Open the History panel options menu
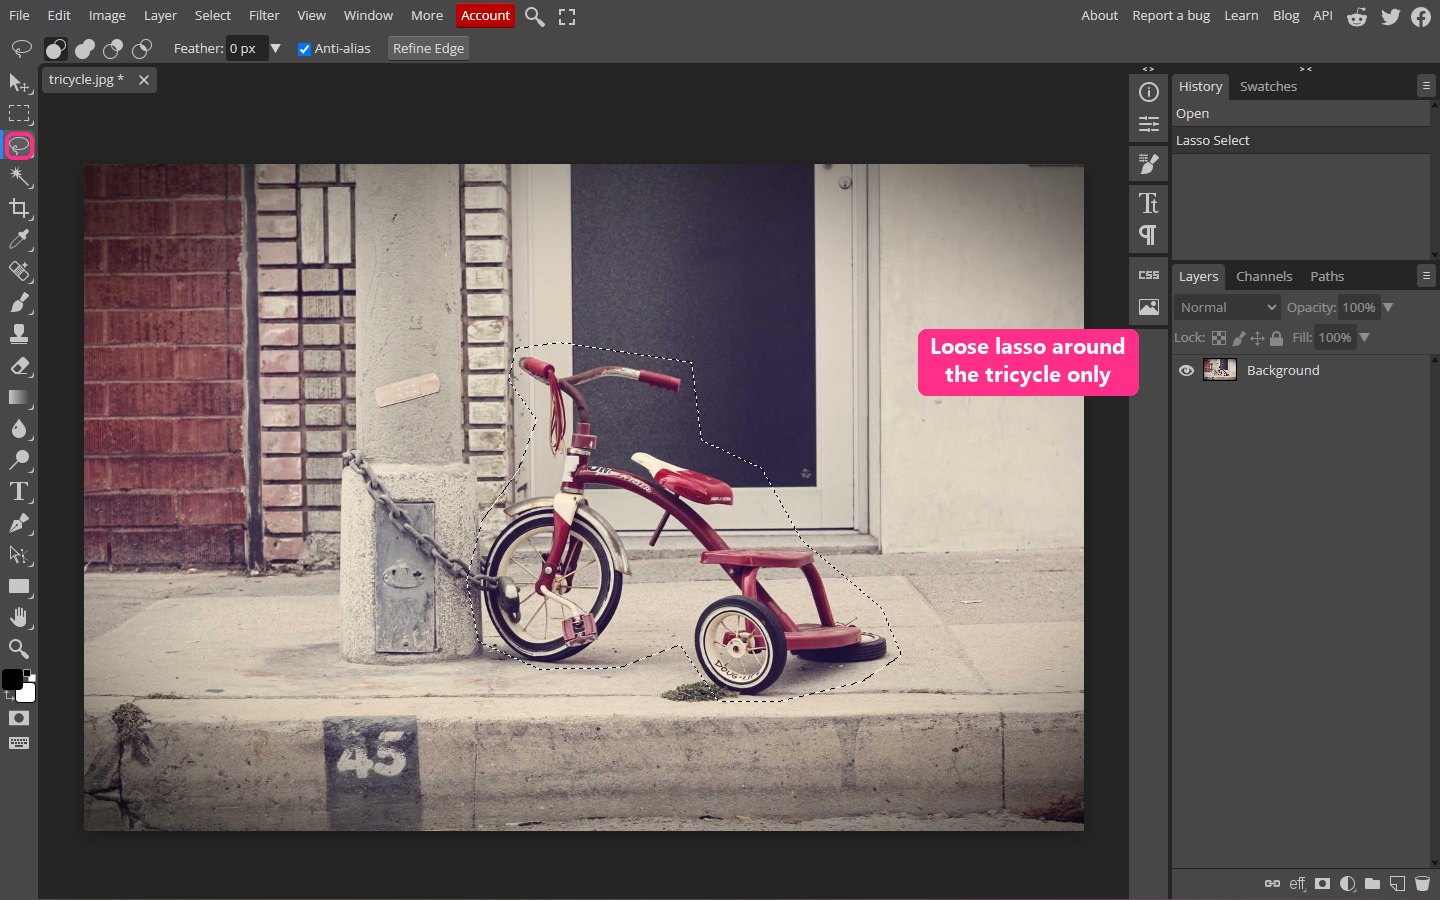This screenshot has height=900, width=1440. (x=1426, y=86)
